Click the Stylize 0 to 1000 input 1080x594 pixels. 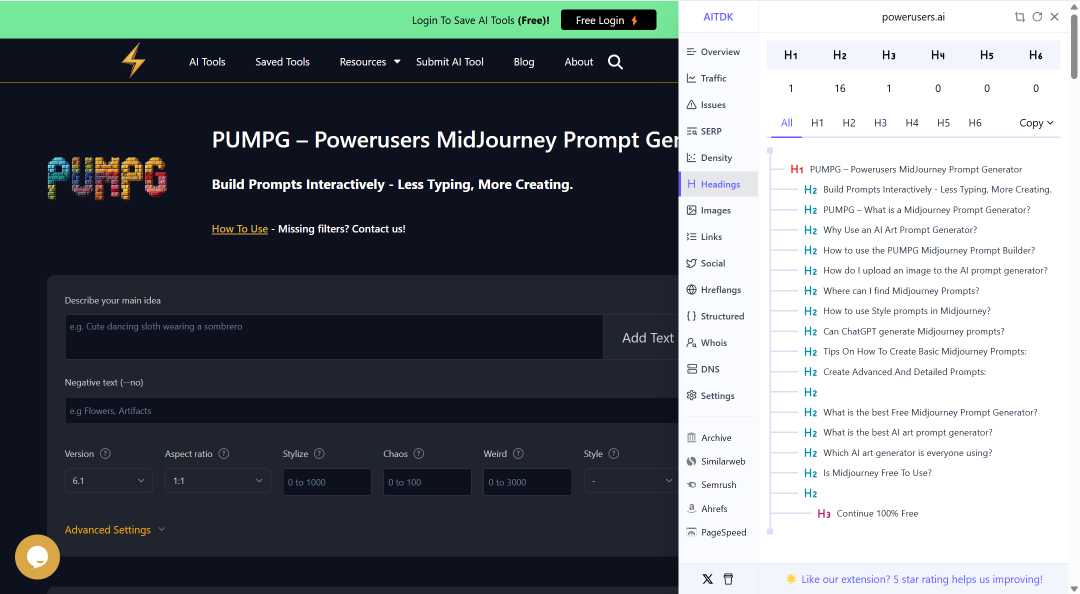coord(327,482)
